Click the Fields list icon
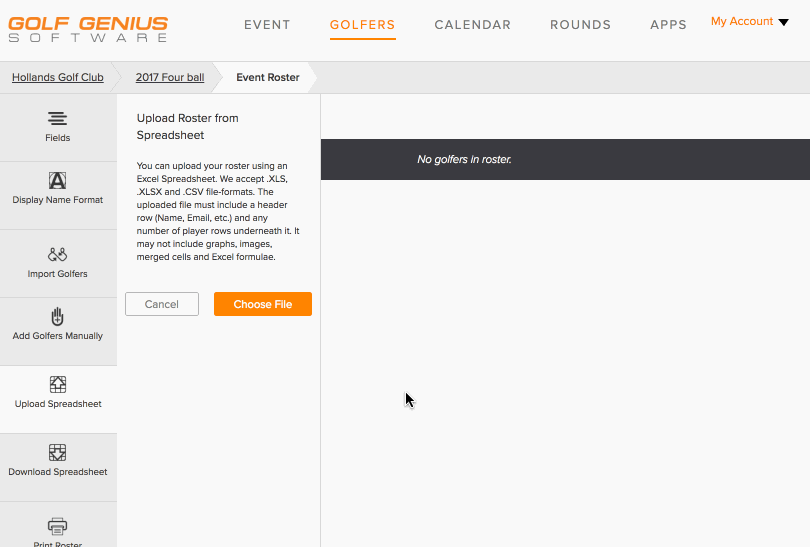Viewport: 810px width, 547px height. [x=57, y=119]
